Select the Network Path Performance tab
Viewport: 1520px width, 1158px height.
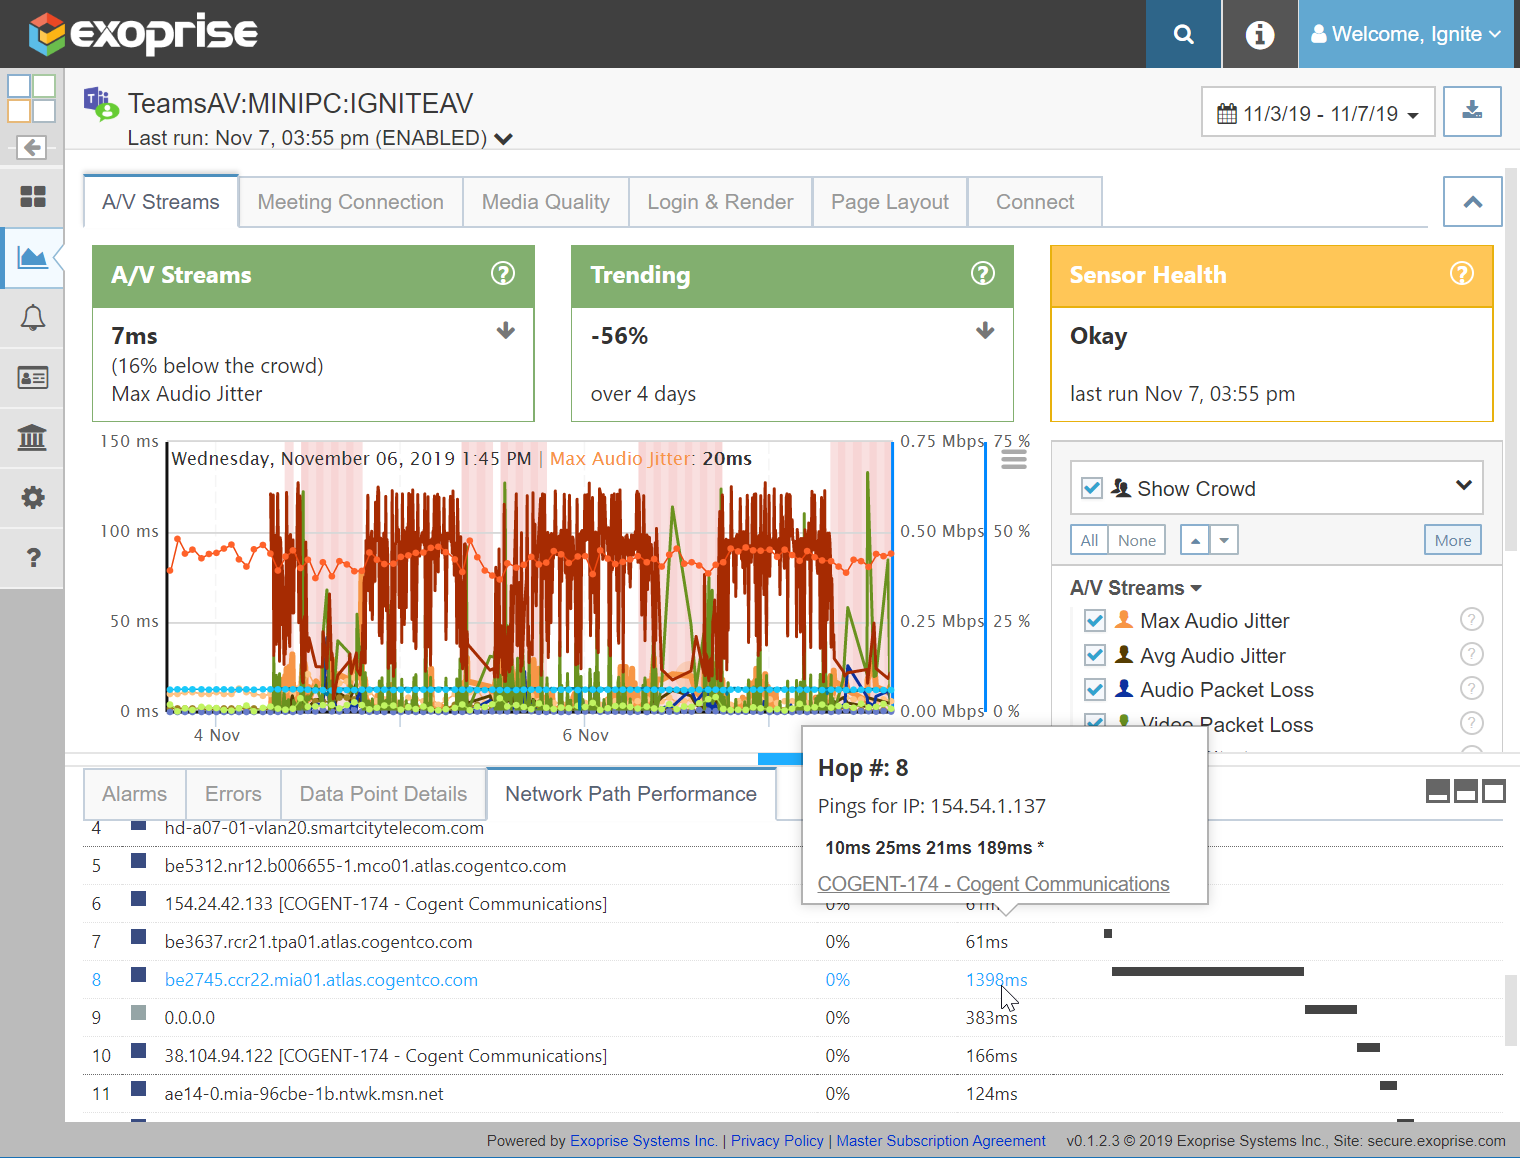(631, 794)
